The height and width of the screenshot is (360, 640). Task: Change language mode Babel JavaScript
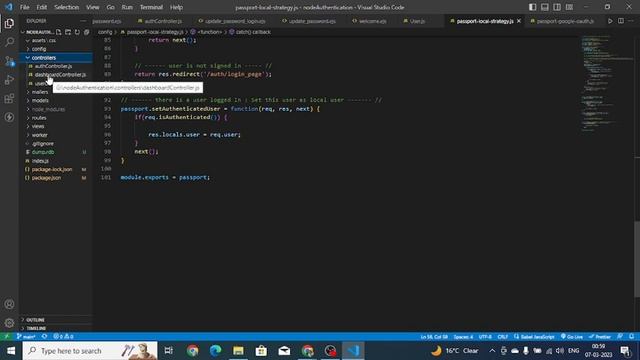[x=534, y=337]
